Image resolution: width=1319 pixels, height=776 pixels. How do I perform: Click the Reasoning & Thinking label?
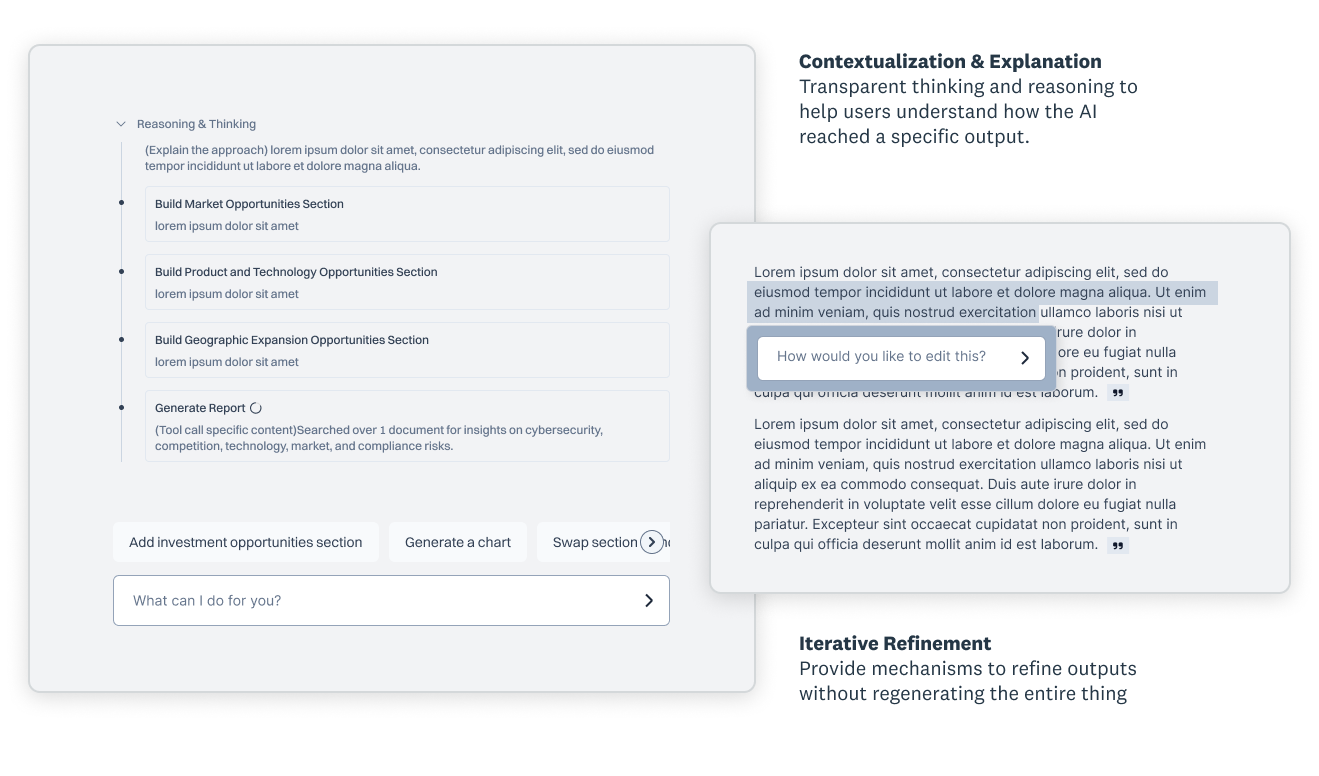pos(197,124)
